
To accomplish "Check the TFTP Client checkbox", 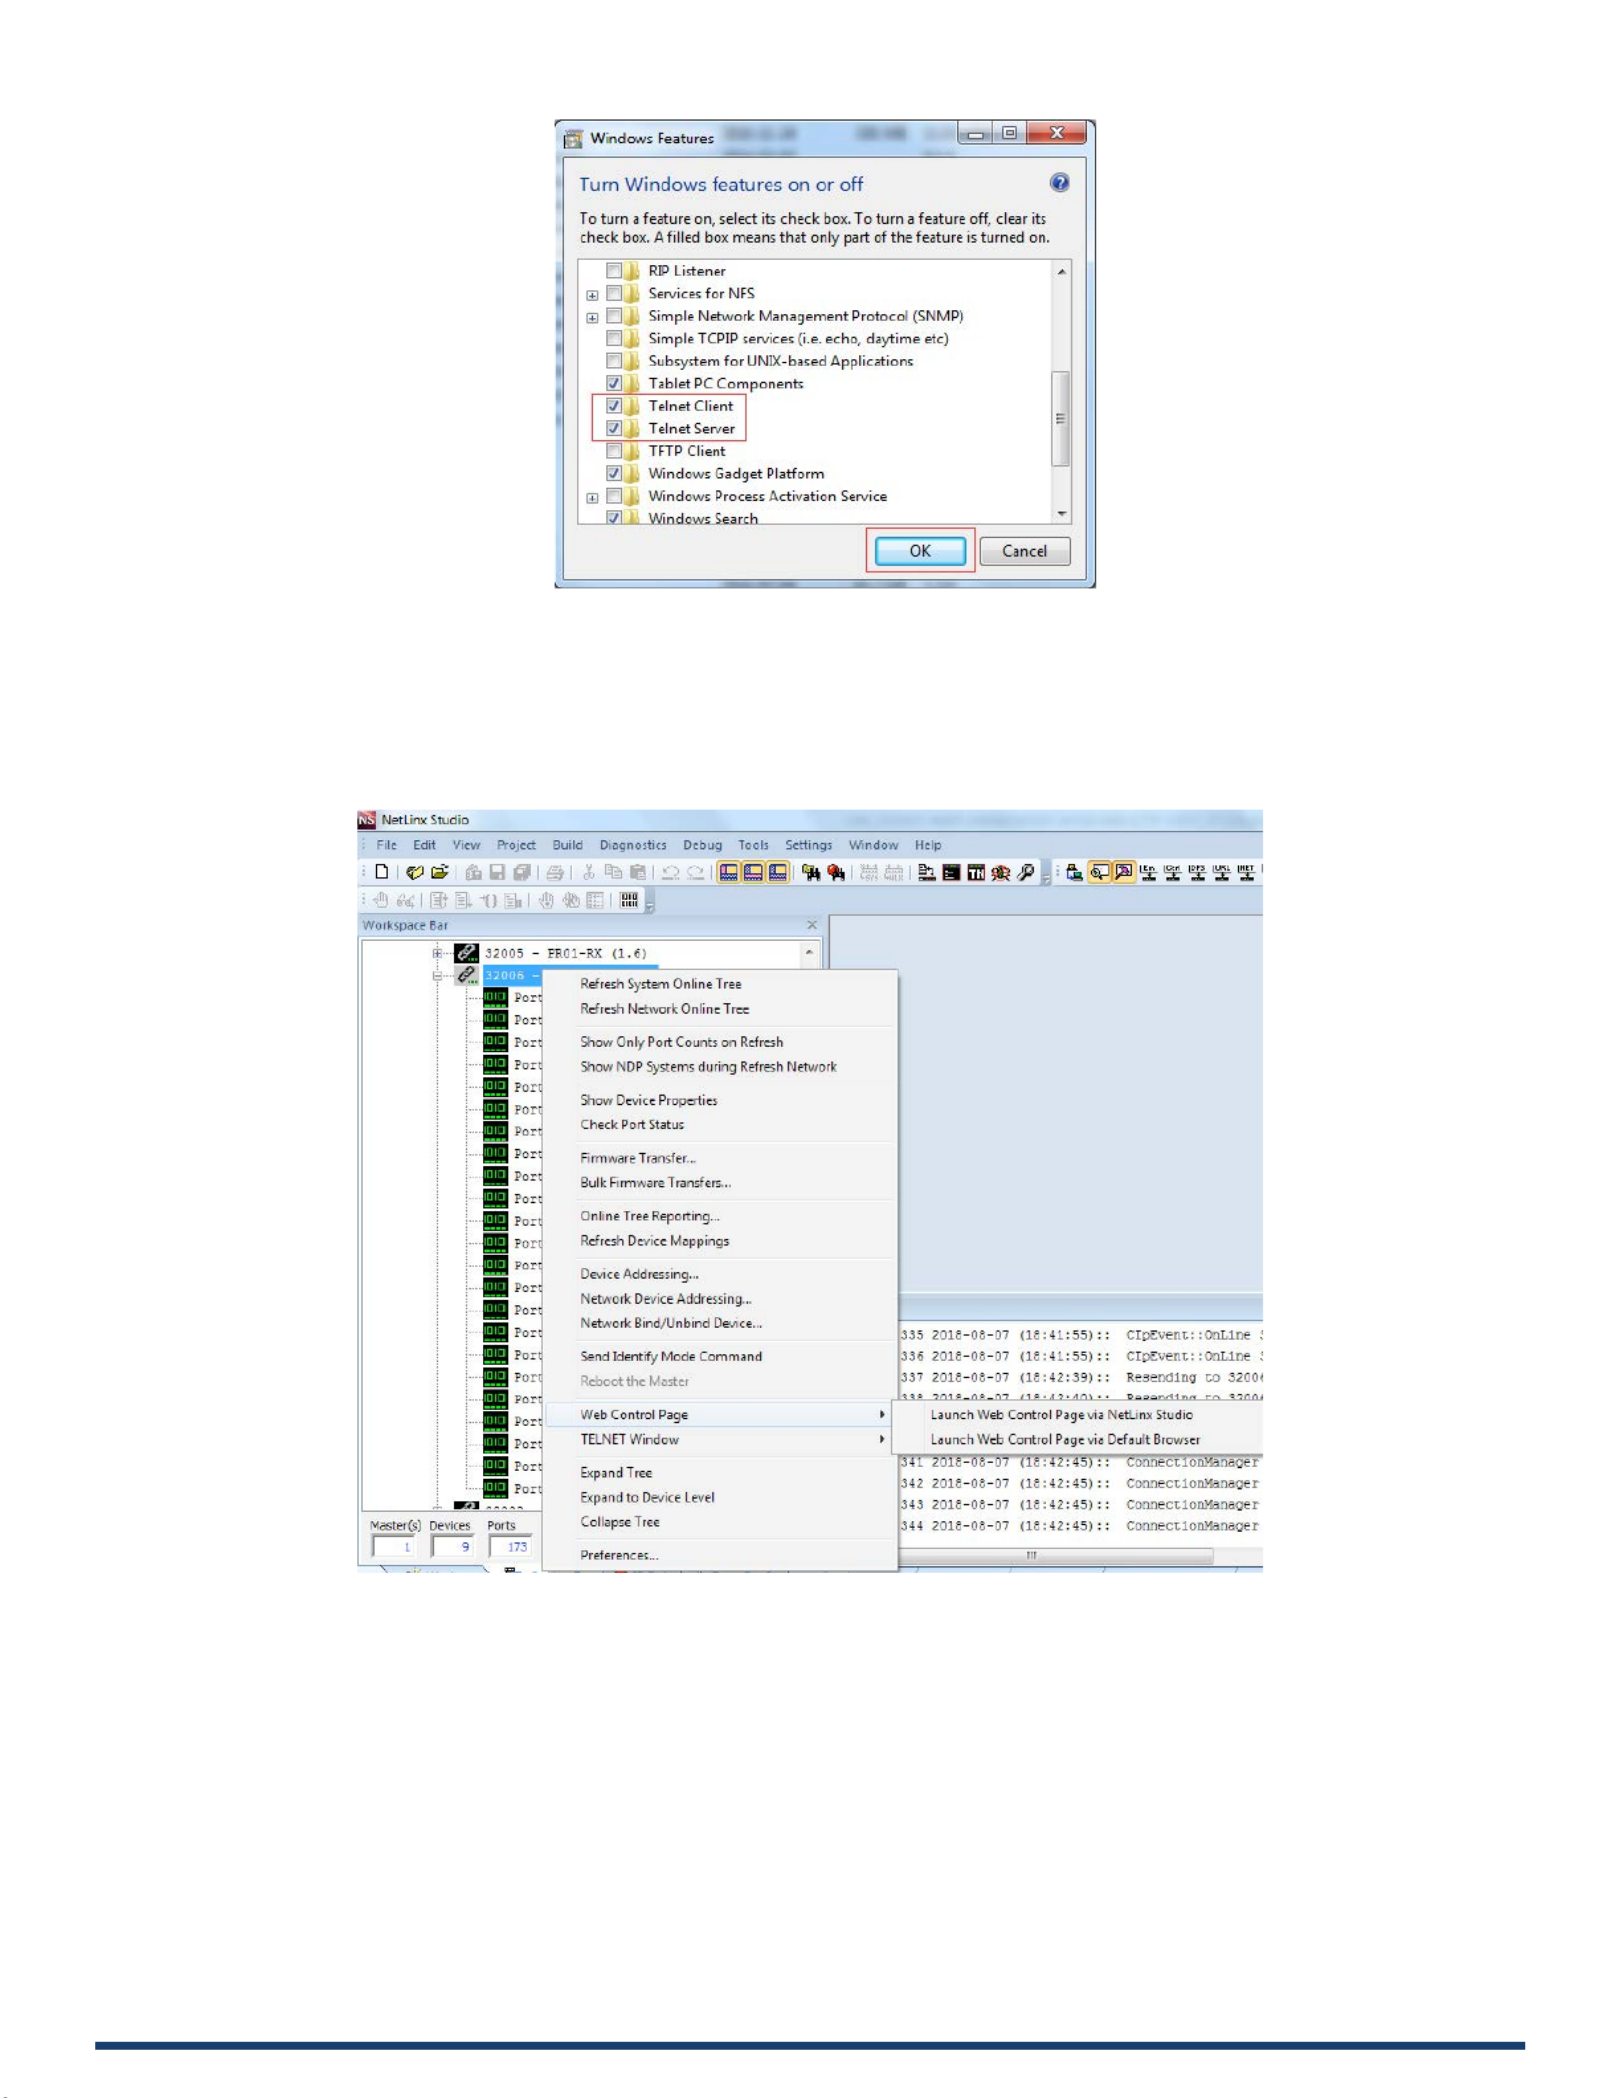I will (x=614, y=450).
